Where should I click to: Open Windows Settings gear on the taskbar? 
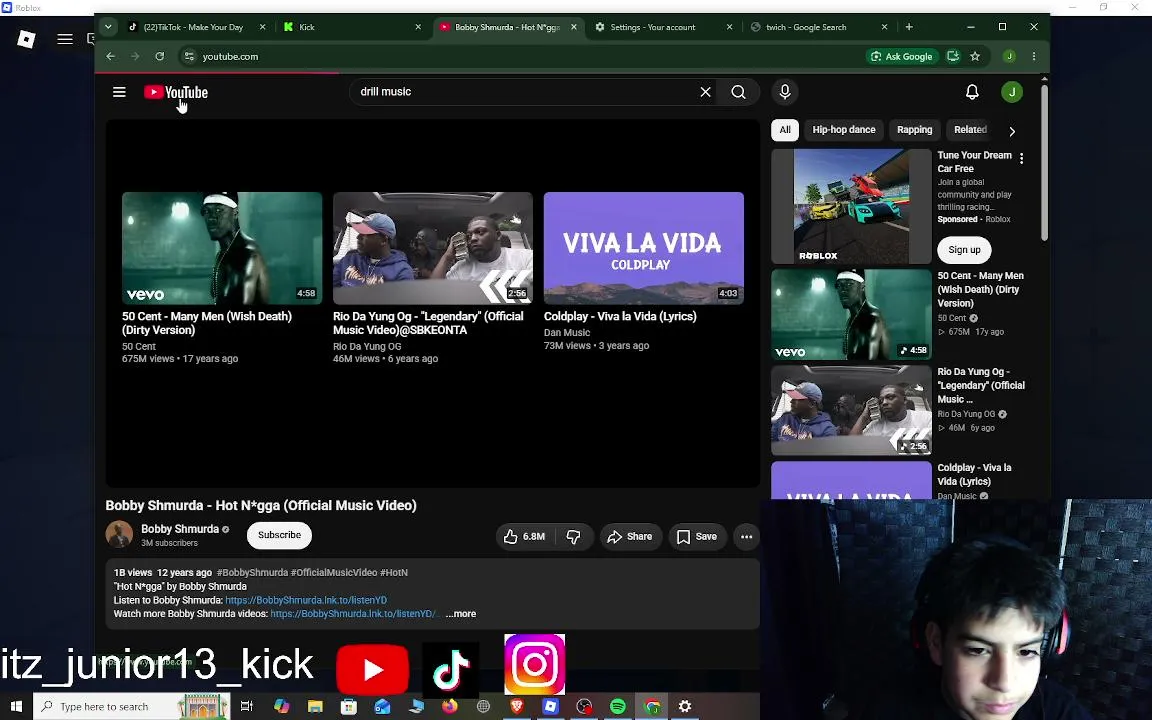(x=685, y=706)
